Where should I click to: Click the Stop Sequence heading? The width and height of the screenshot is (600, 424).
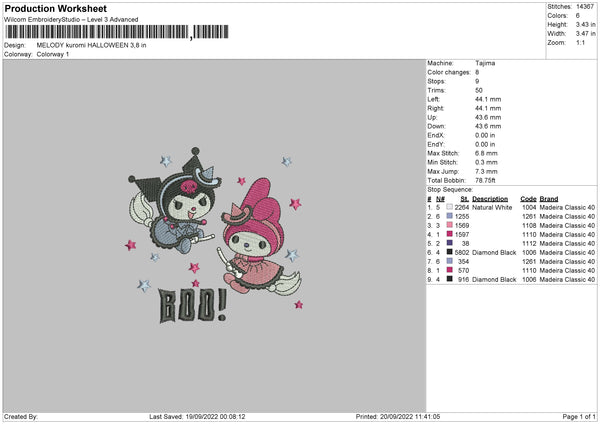[x=450, y=189]
